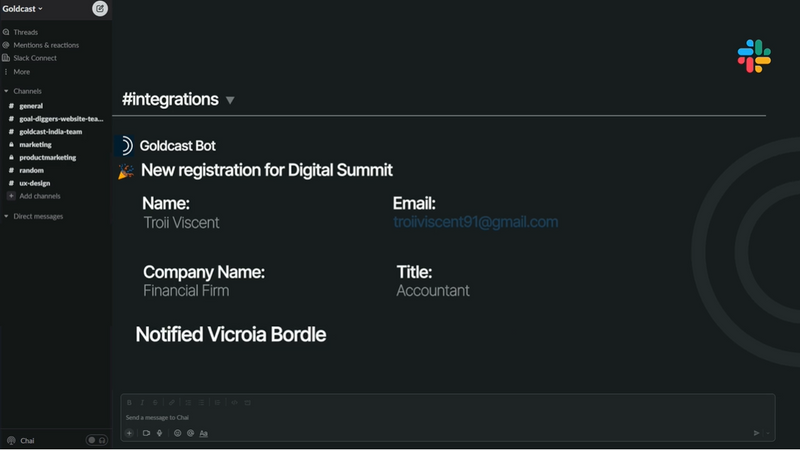The image size is (800, 450).
Task: Click the microphone audio clip icon
Action: 159,433
